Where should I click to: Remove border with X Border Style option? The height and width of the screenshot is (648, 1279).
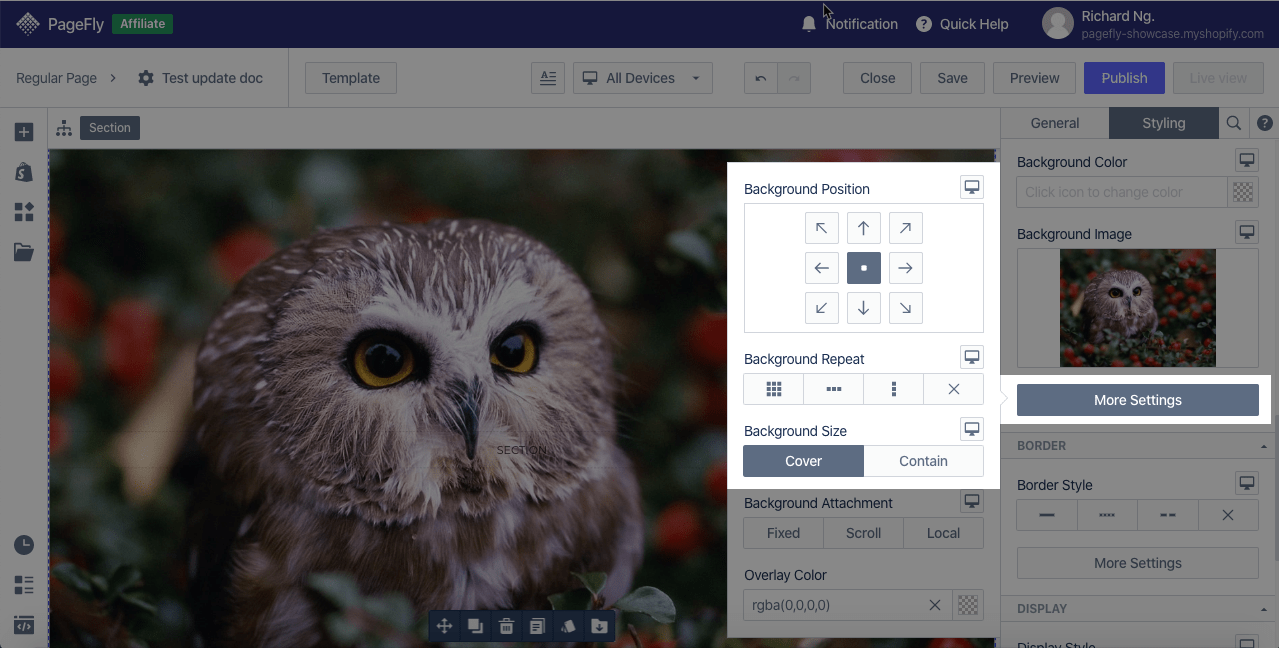click(x=1227, y=515)
